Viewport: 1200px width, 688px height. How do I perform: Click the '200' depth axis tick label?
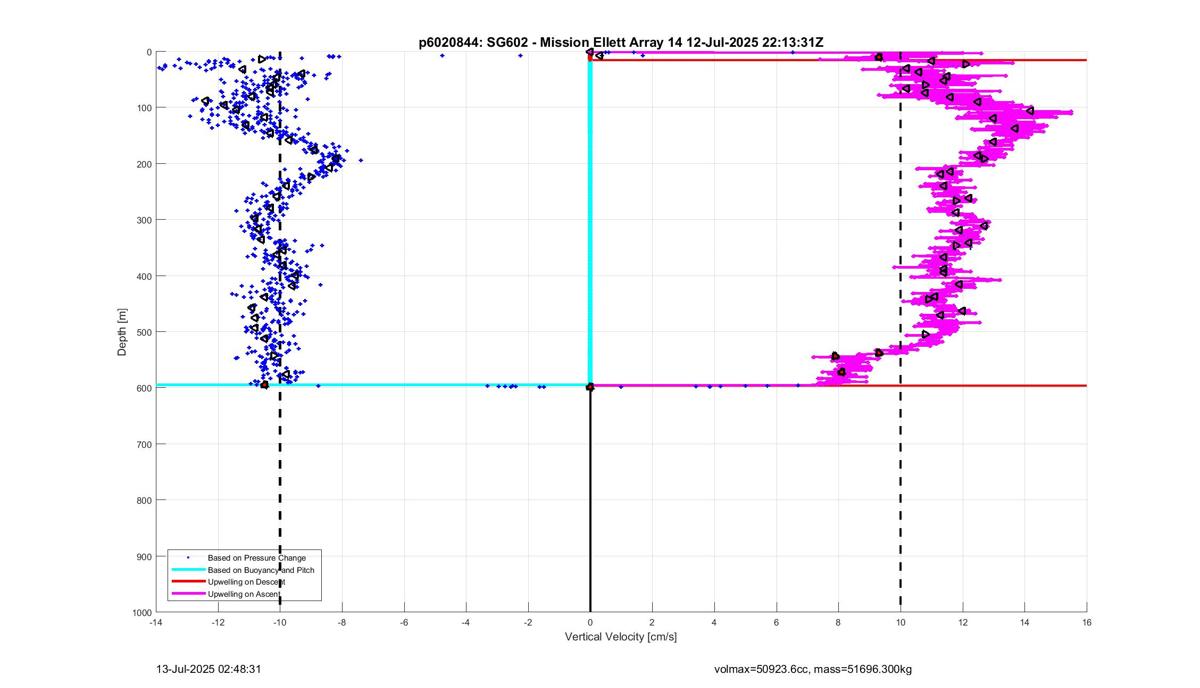pyautogui.click(x=143, y=164)
